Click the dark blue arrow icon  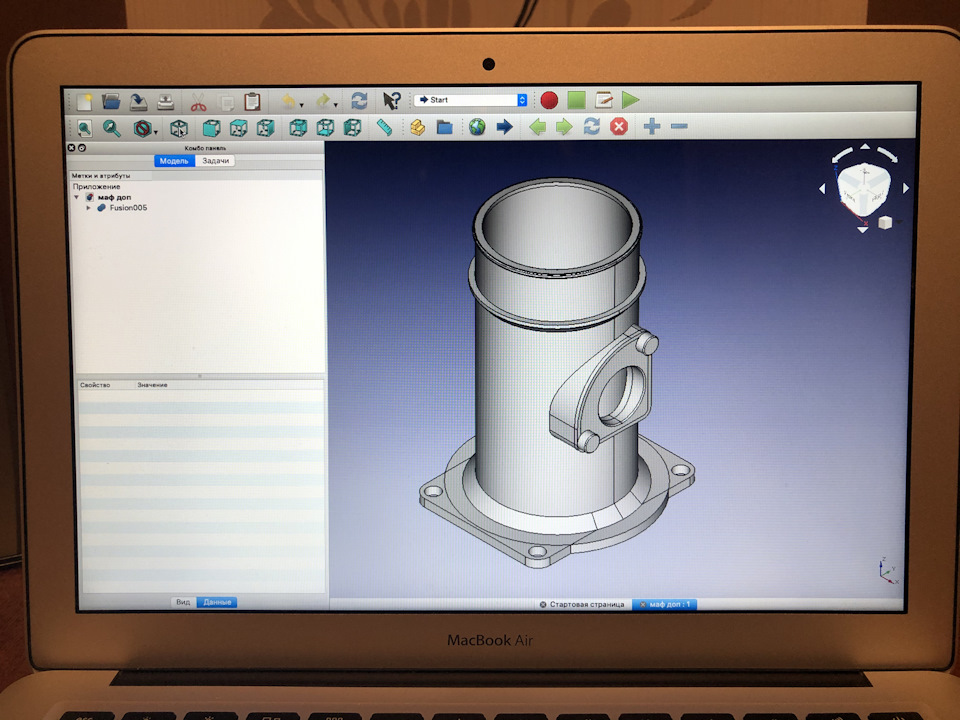[504, 127]
